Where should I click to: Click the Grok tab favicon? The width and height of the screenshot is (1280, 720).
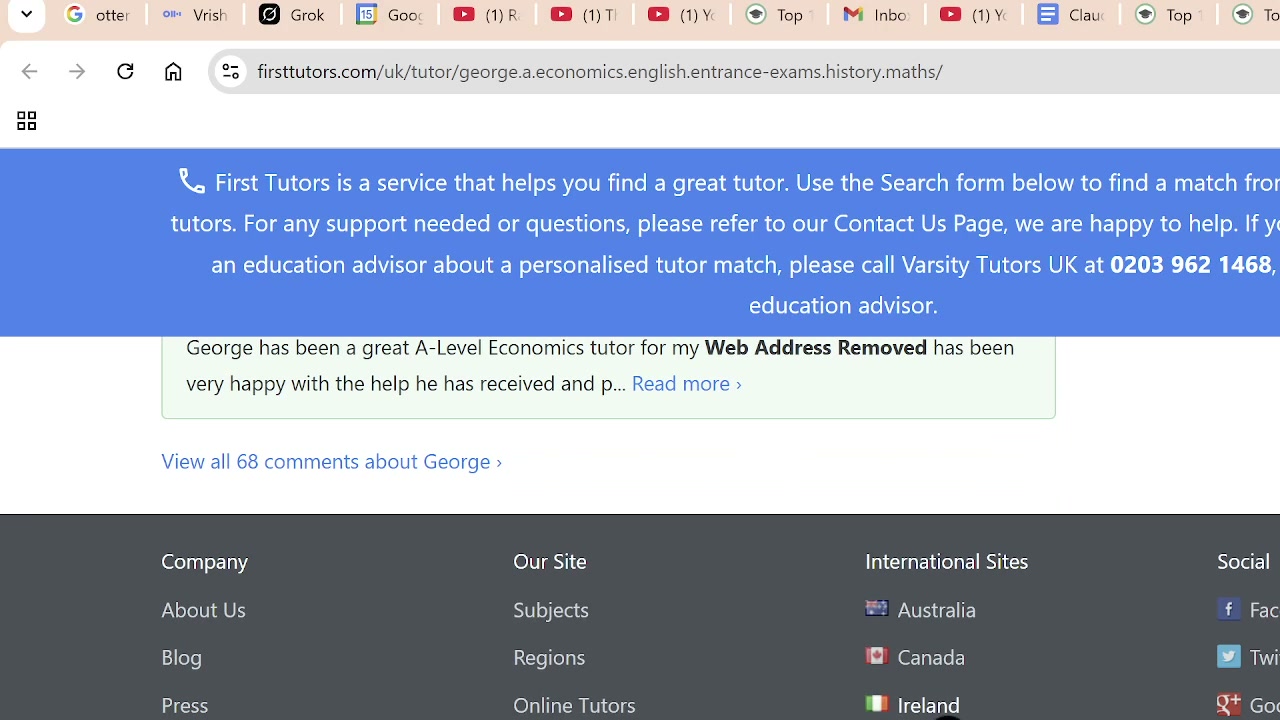(269, 15)
